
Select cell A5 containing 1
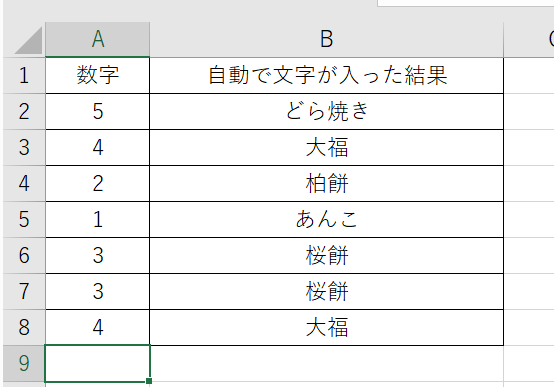pyautogui.click(x=98, y=219)
